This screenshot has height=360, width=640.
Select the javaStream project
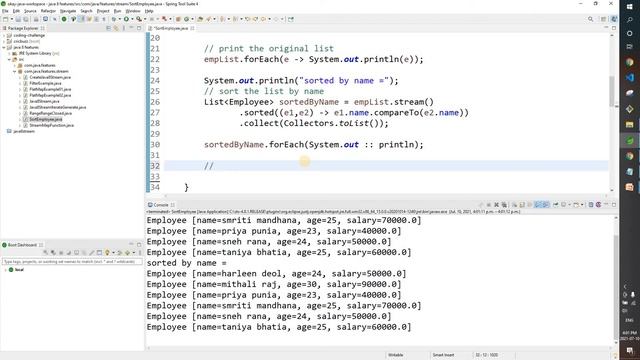(24, 131)
